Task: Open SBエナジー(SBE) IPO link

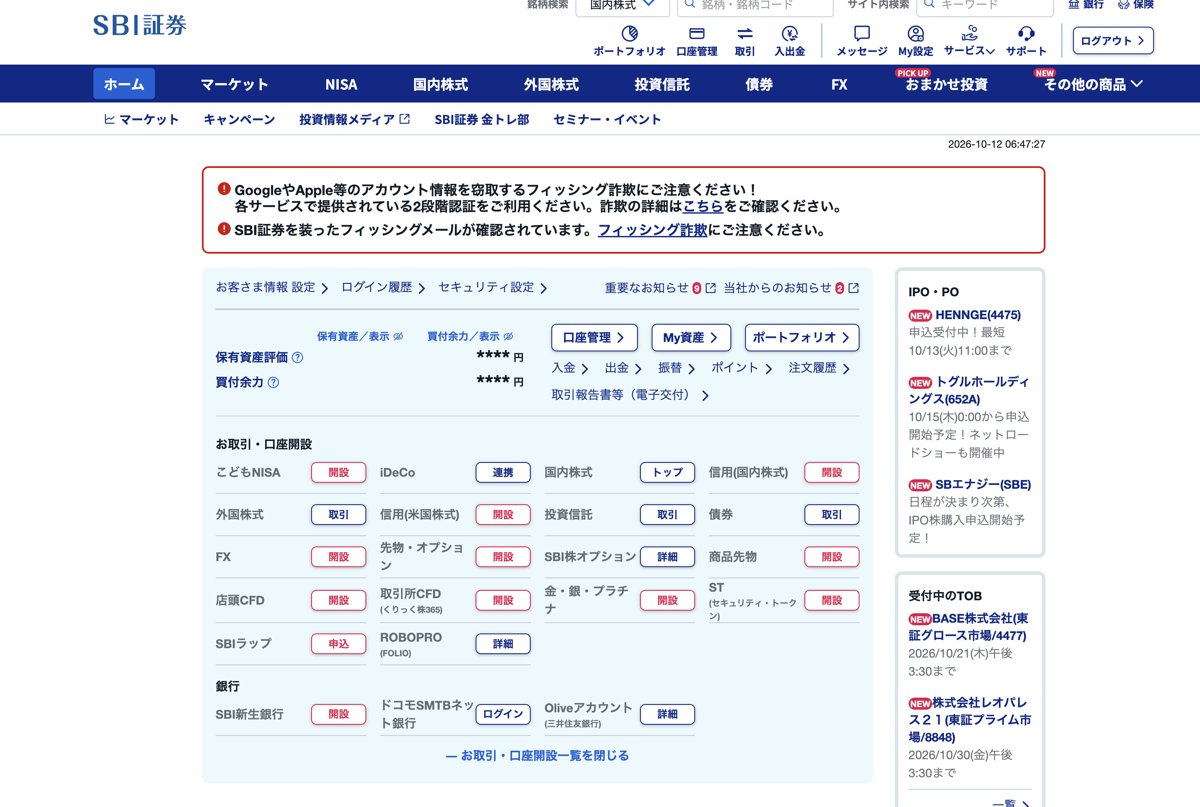Action: coord(983,484)
